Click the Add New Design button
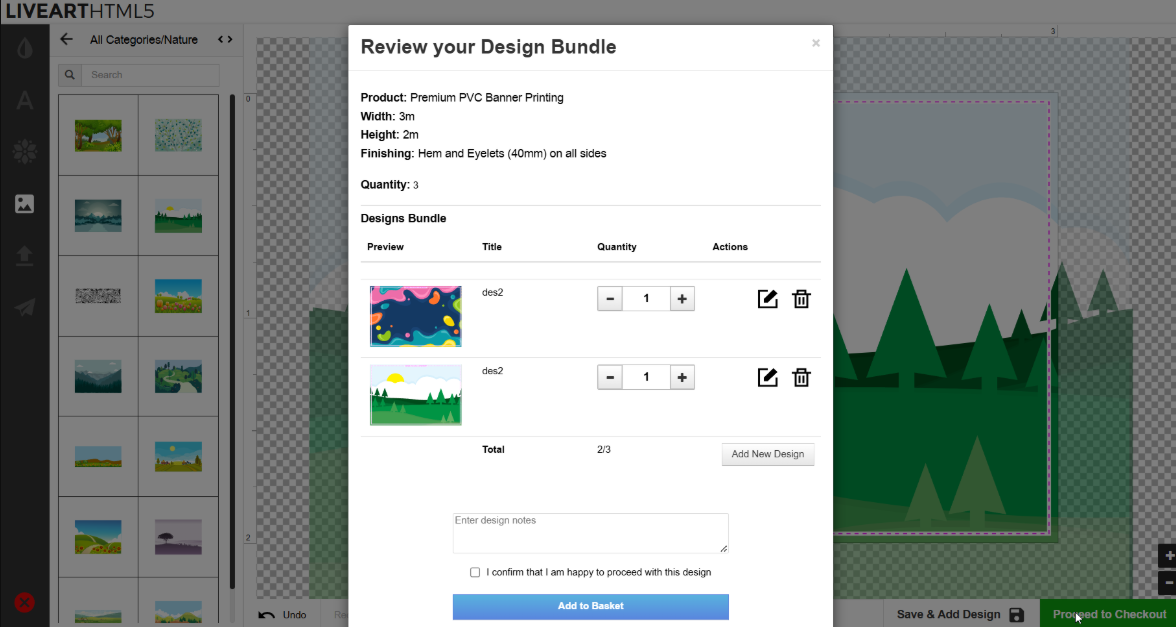Screen dimensions: 1176x627 [767, 454]
